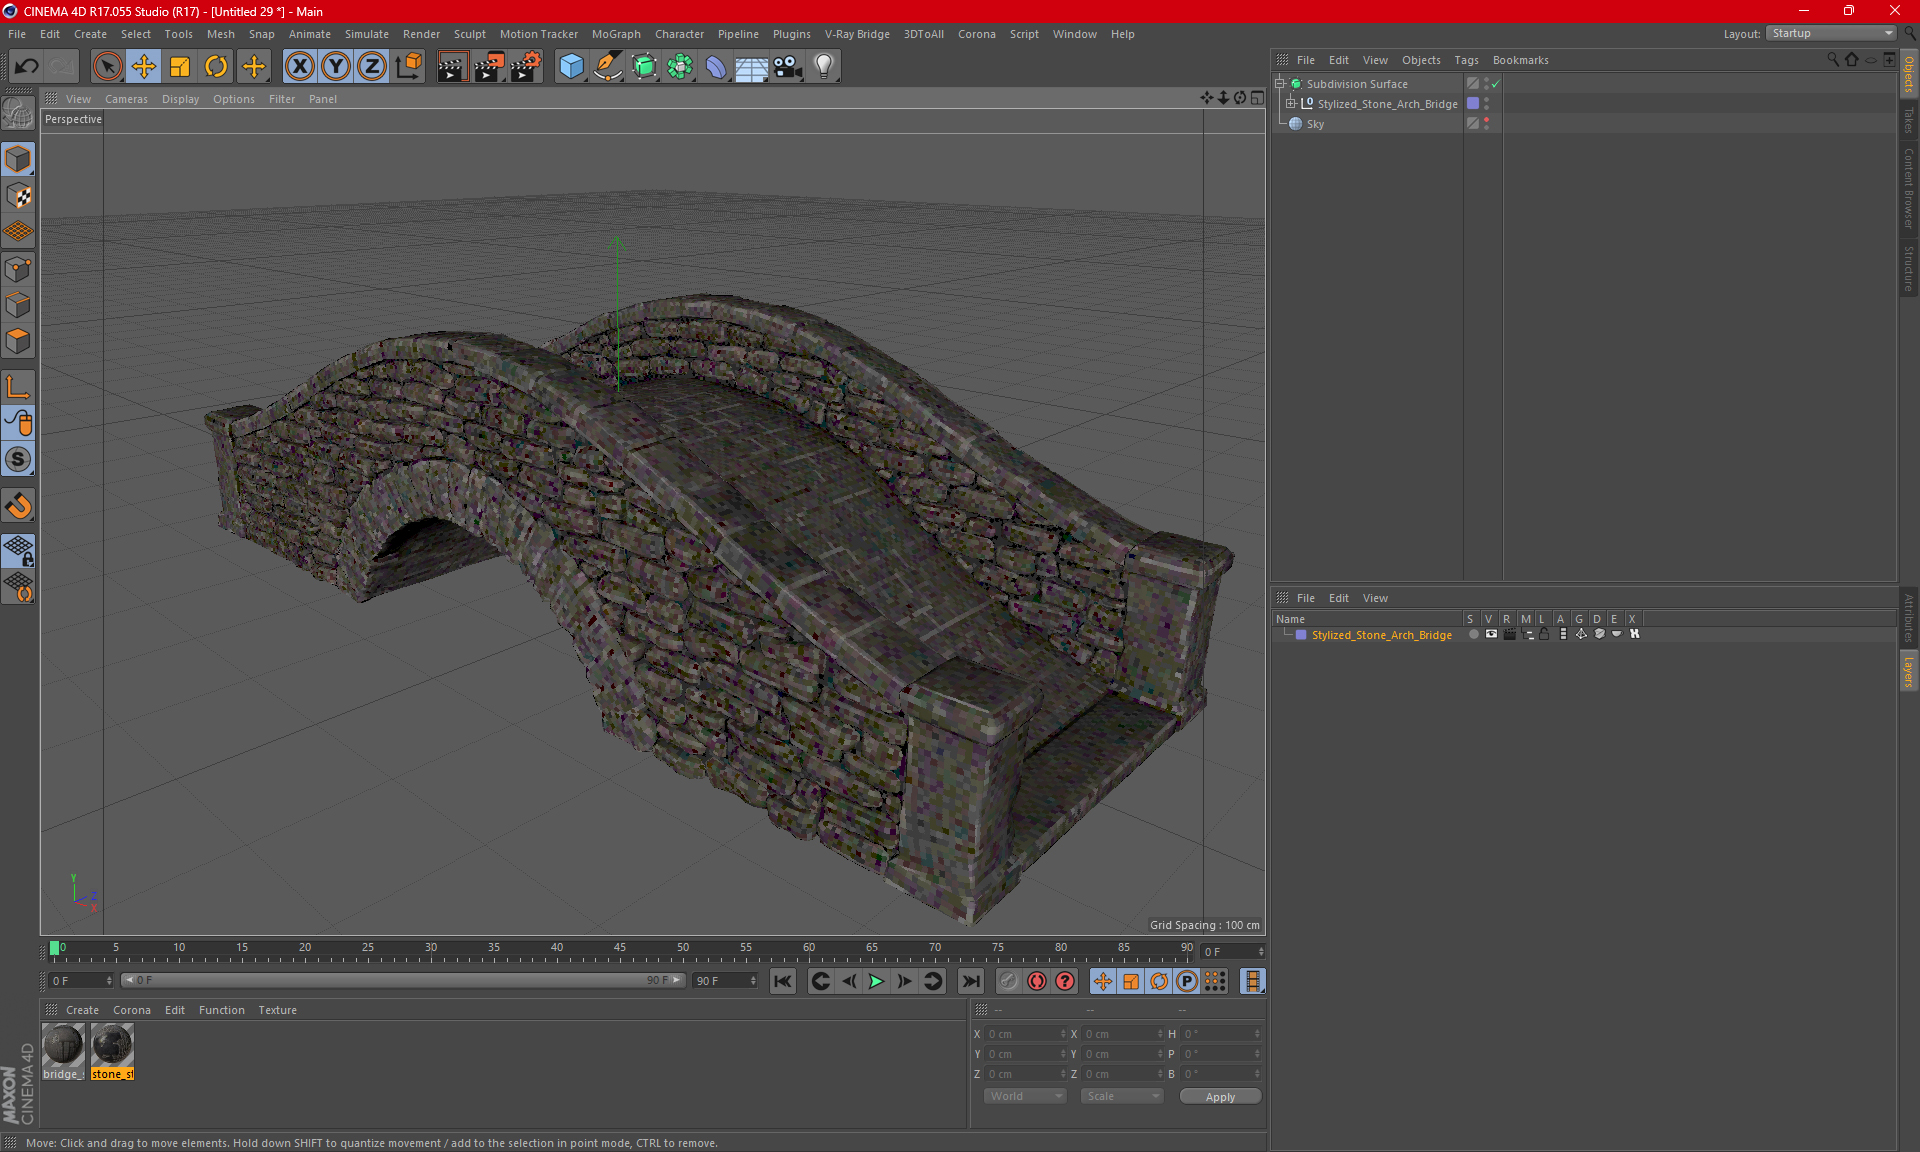This screenshot has height=1152, width=1920.
Task: Select the bridge material thumbnail
Action: click(63, 1052)
